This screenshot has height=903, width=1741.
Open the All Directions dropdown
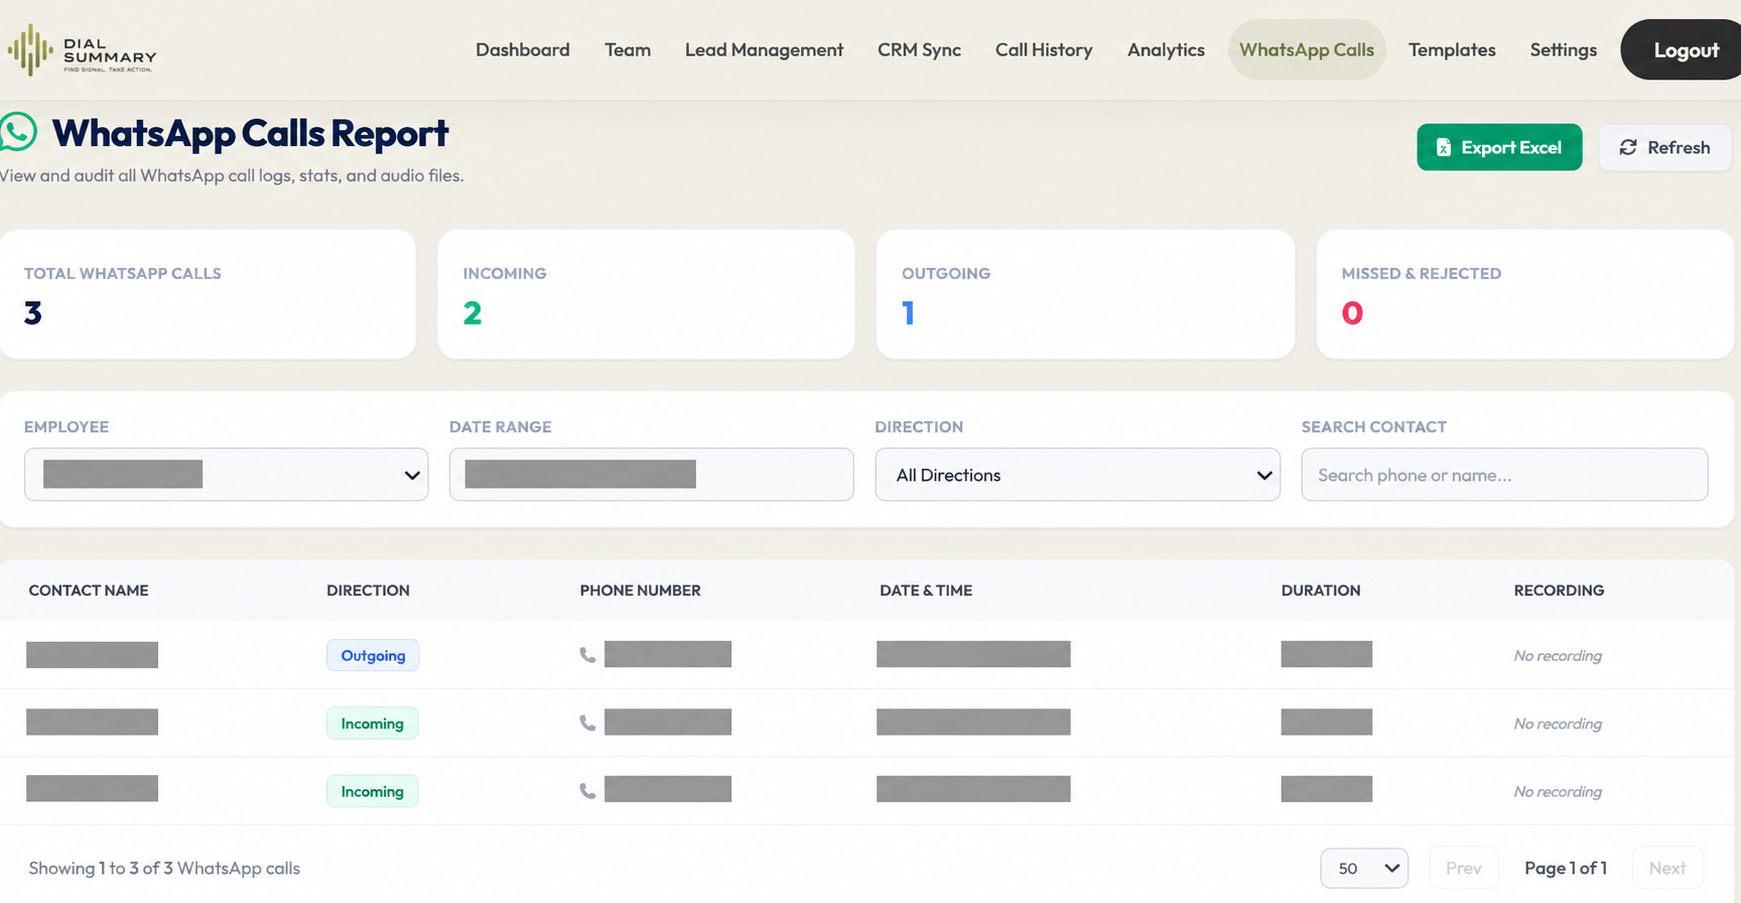[1077, 474]
